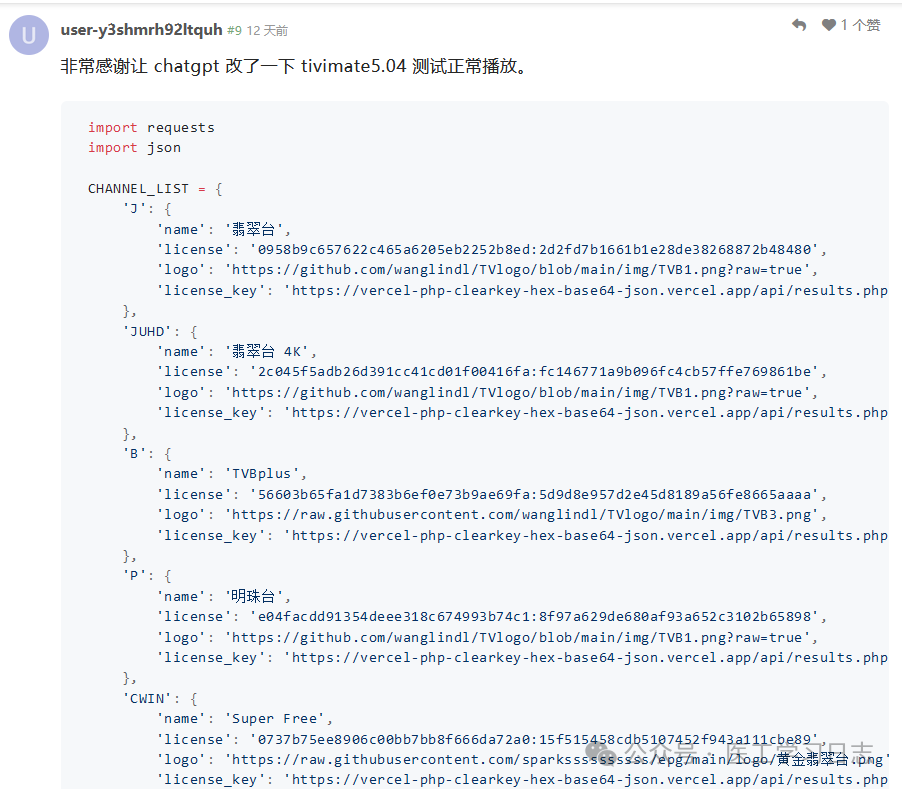Click the name 'TVBplus' line
The height and width of the screenshot is (789, 902).
click(232, 474)
